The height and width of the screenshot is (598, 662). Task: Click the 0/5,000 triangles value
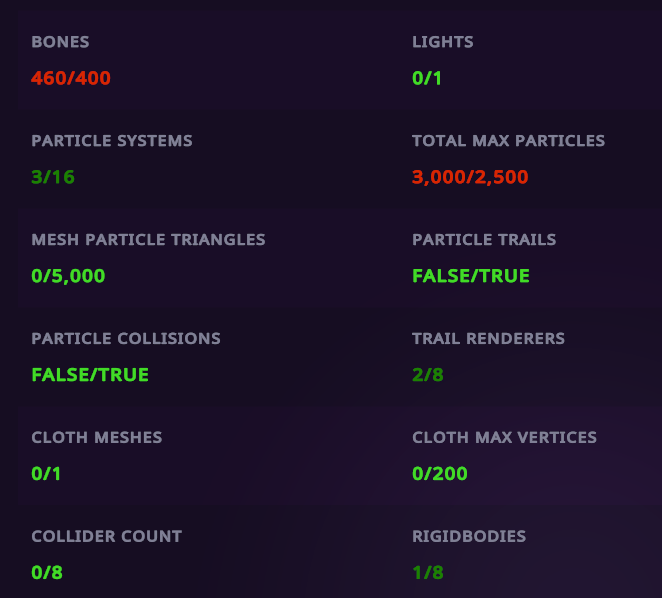coord(68,276)
